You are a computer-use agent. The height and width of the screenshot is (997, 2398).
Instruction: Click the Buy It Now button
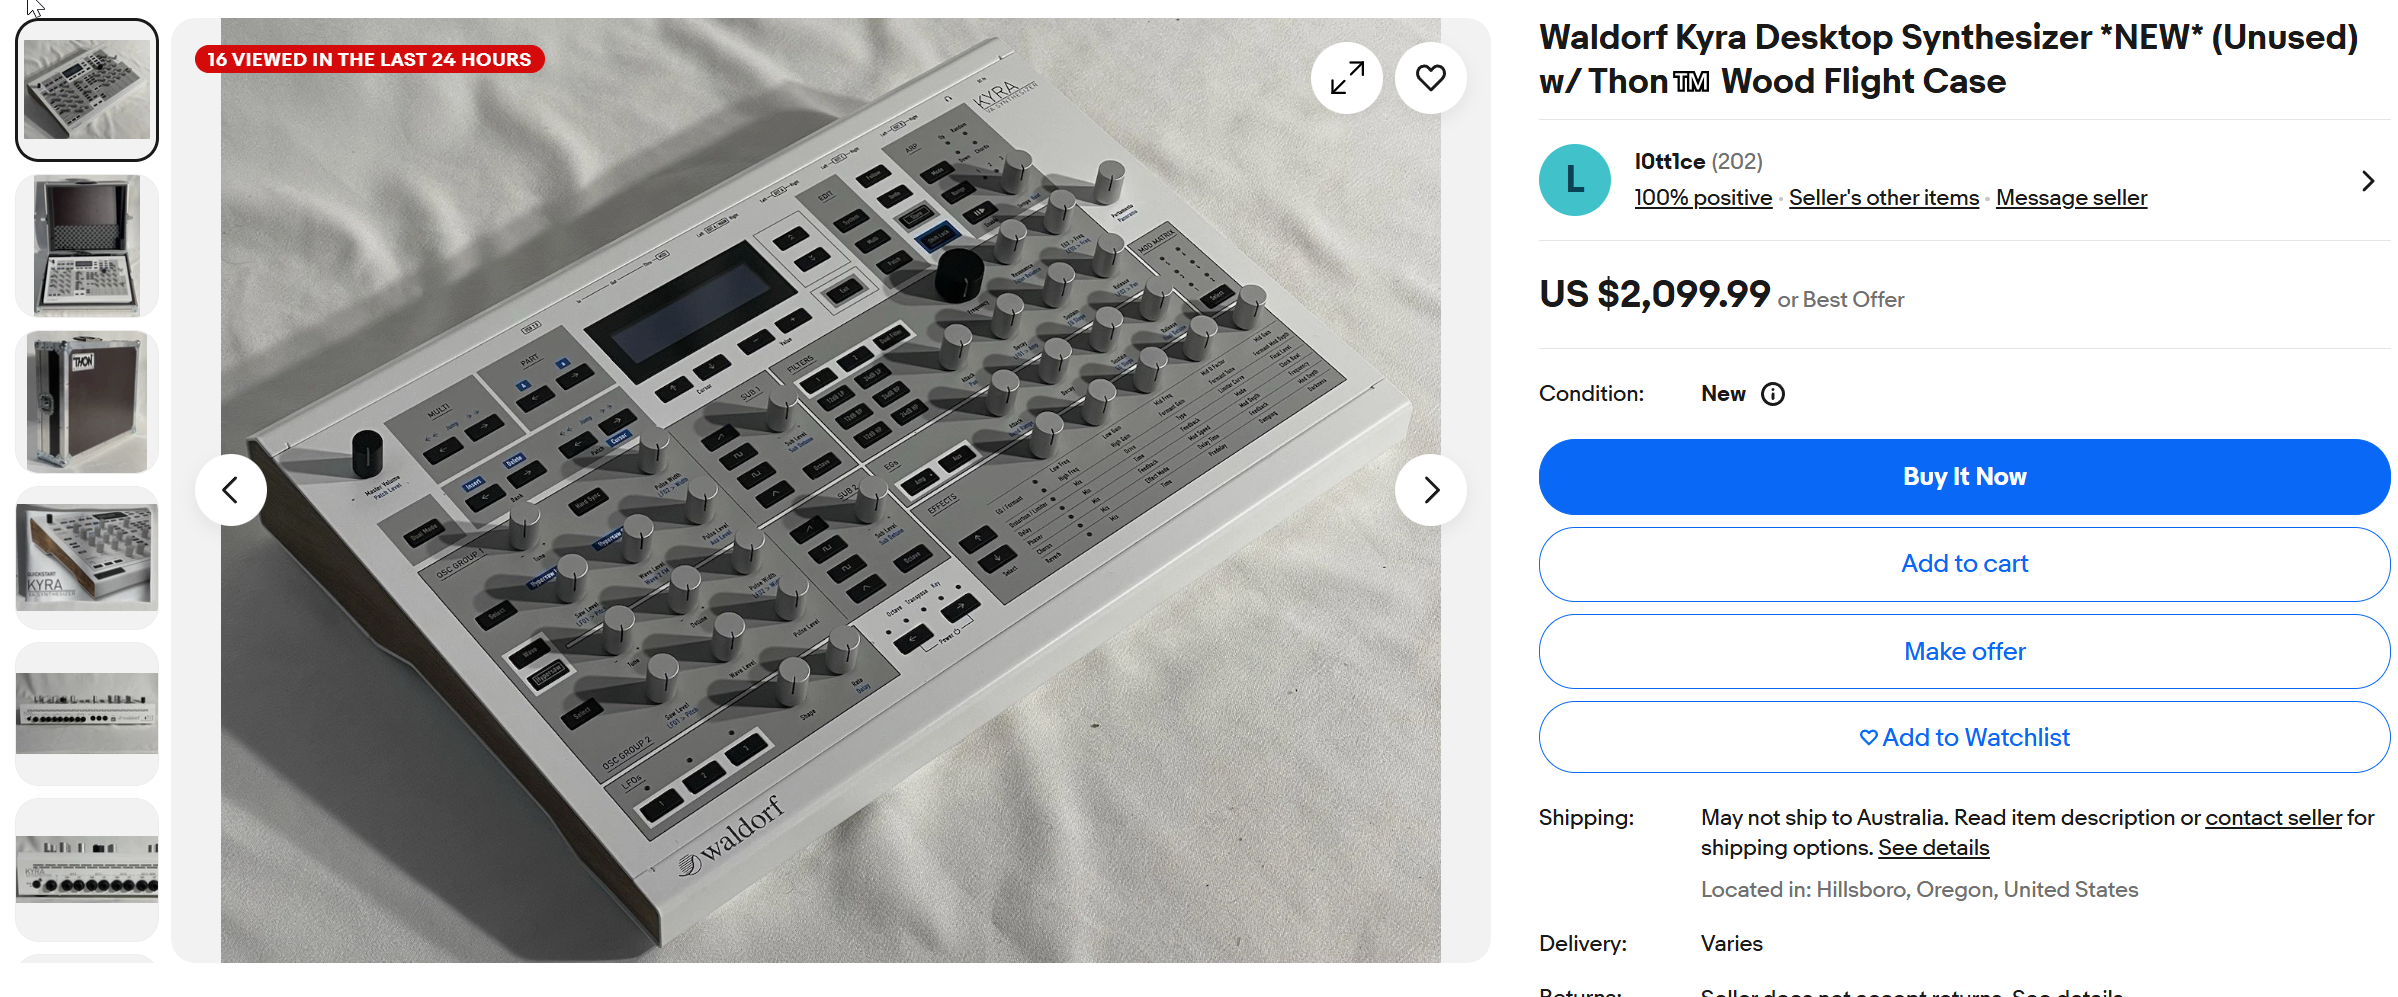(x=1964, y=477)
